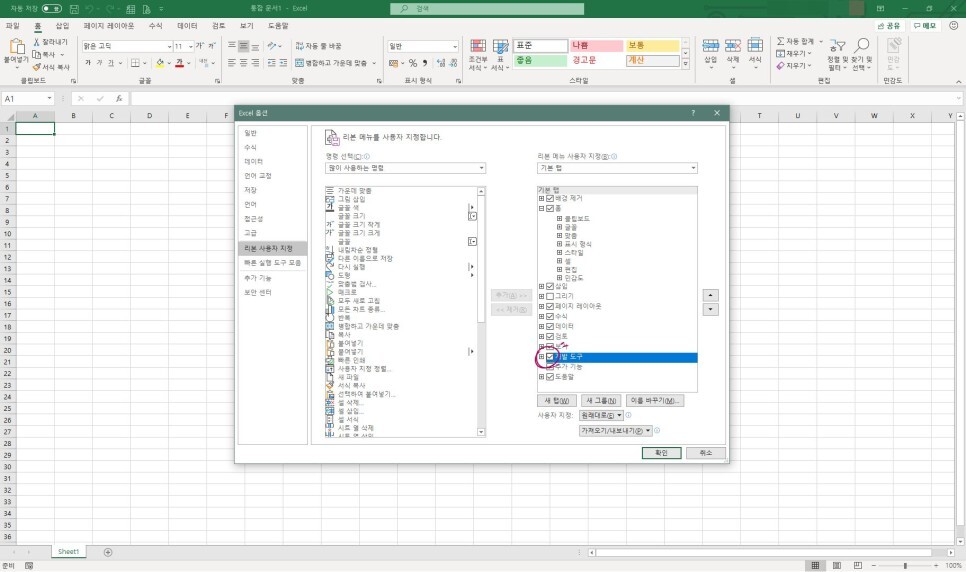Click the 이름 바꾸기 rename button
The height and width of the screenshot is (572, 966).
654,401
